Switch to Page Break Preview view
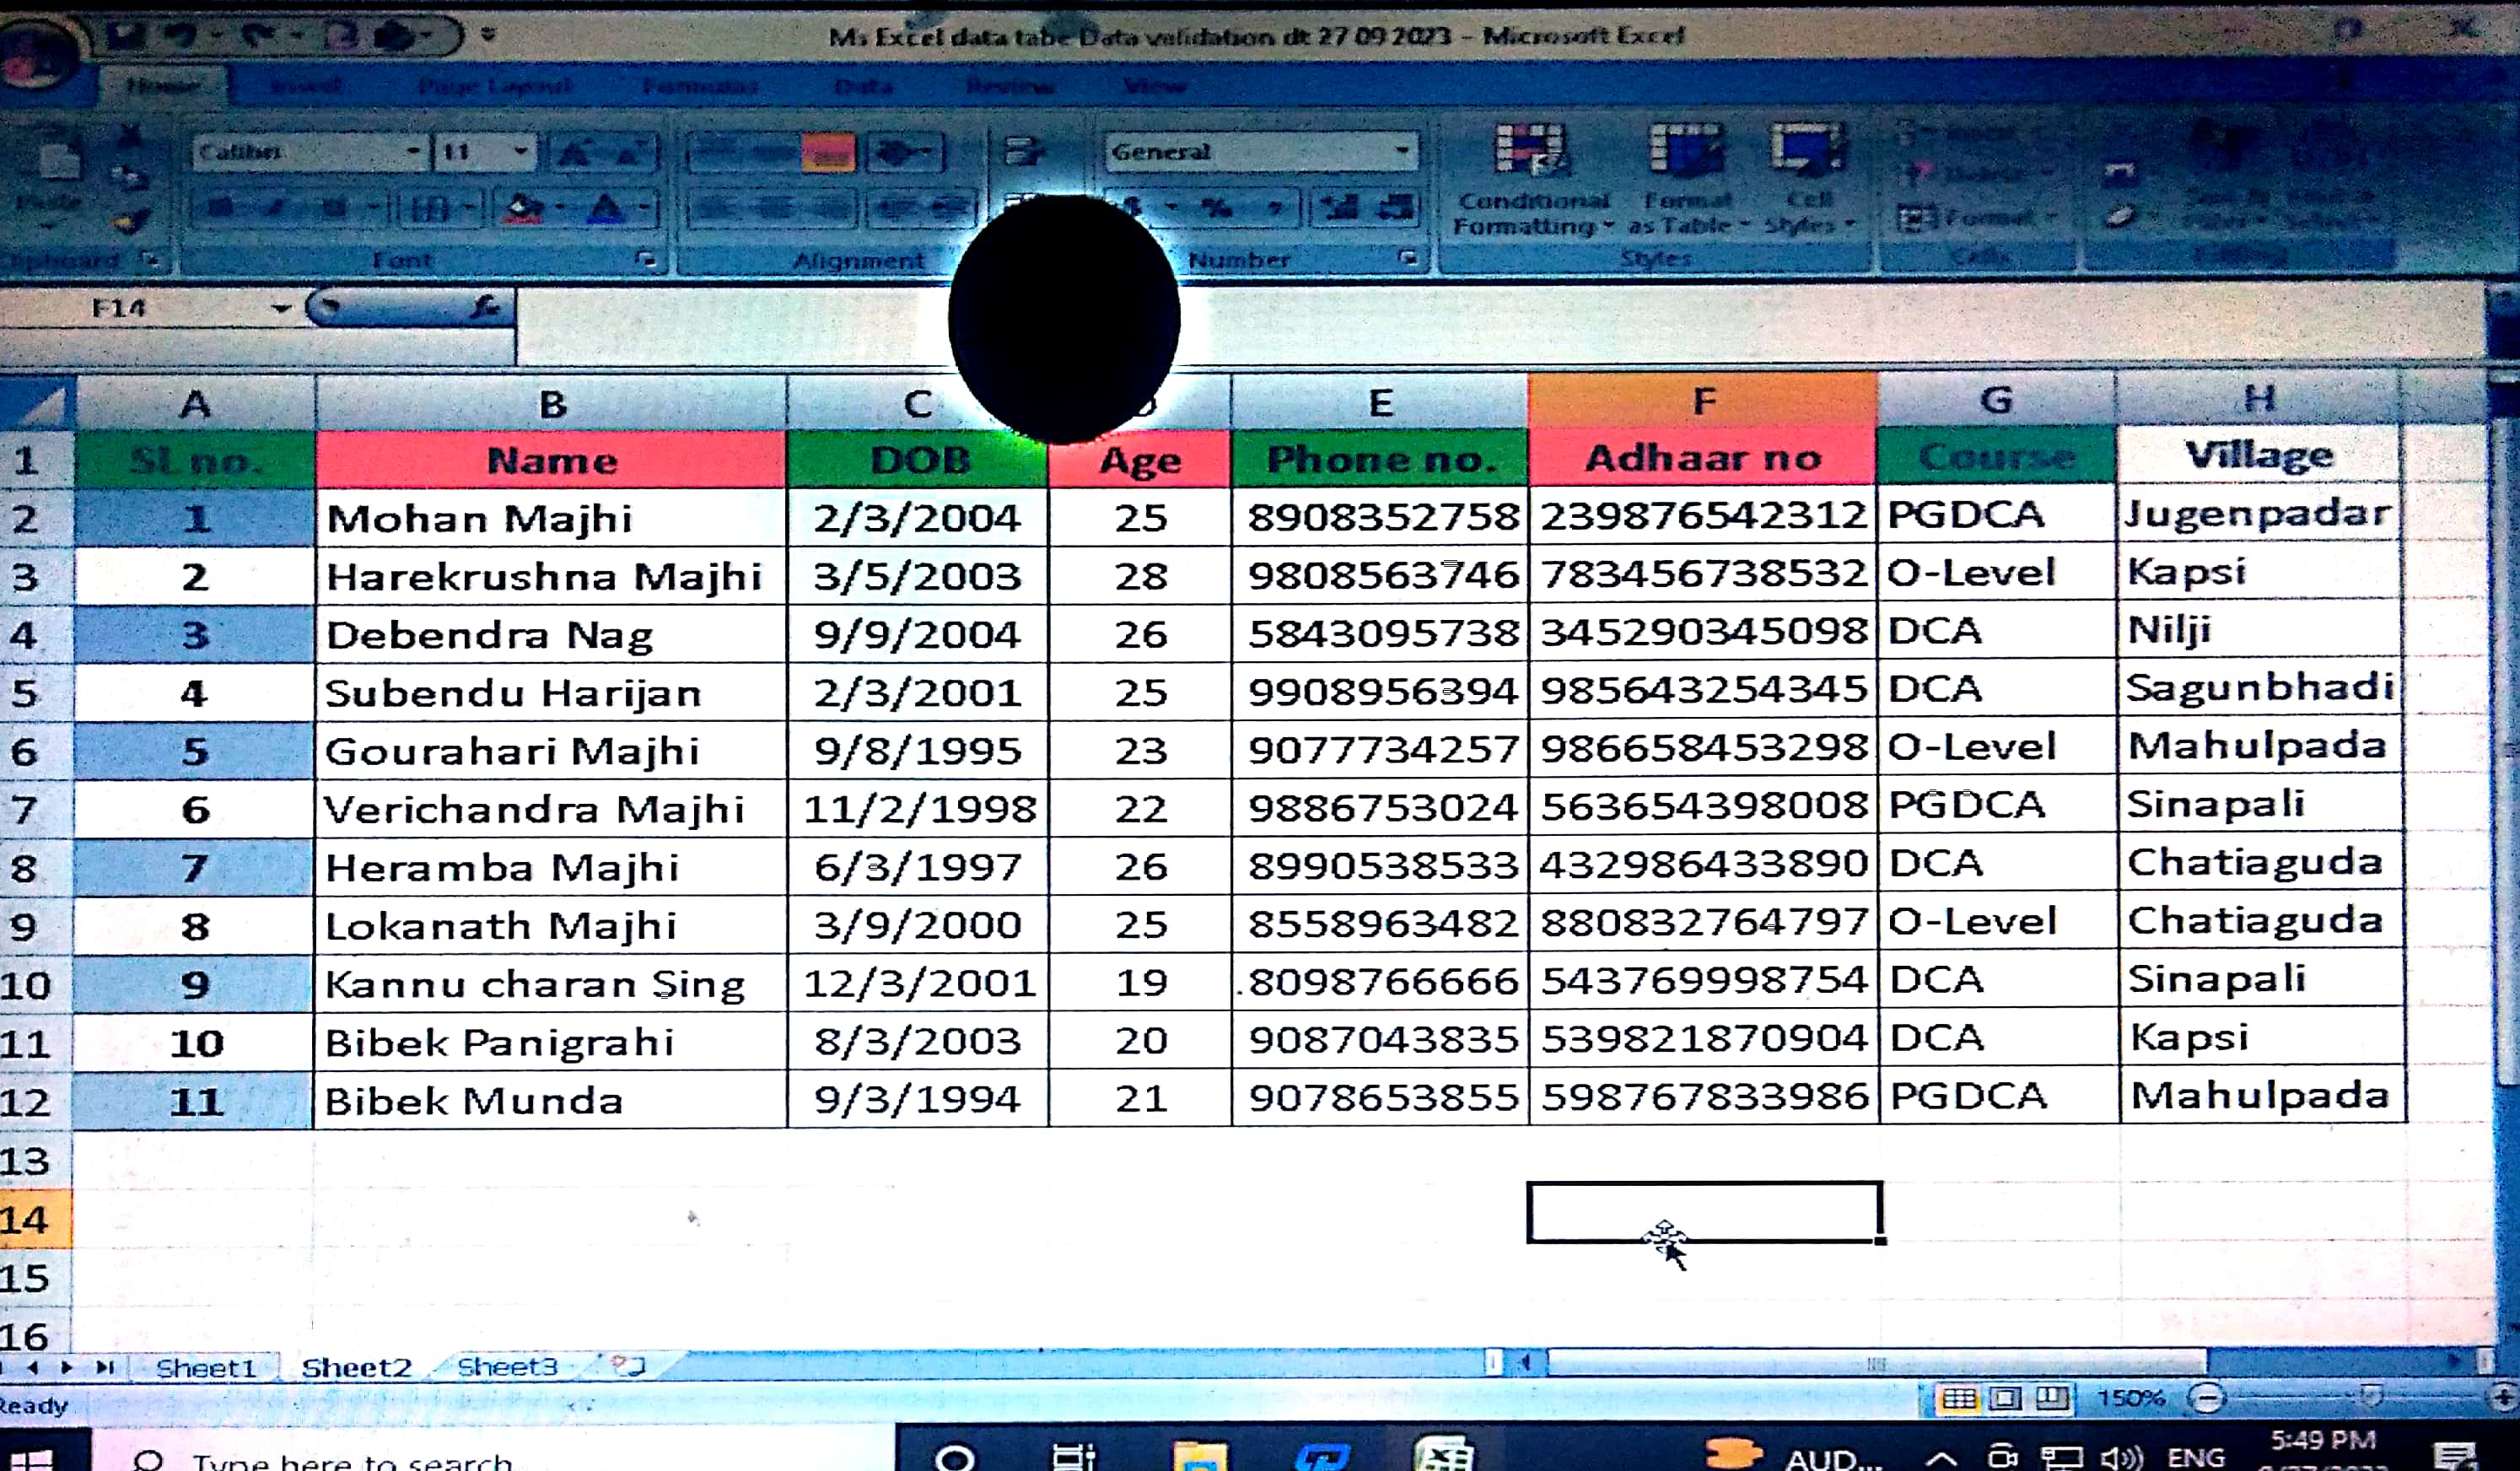2520x1471 pixels. (x=2051, y=1398)
